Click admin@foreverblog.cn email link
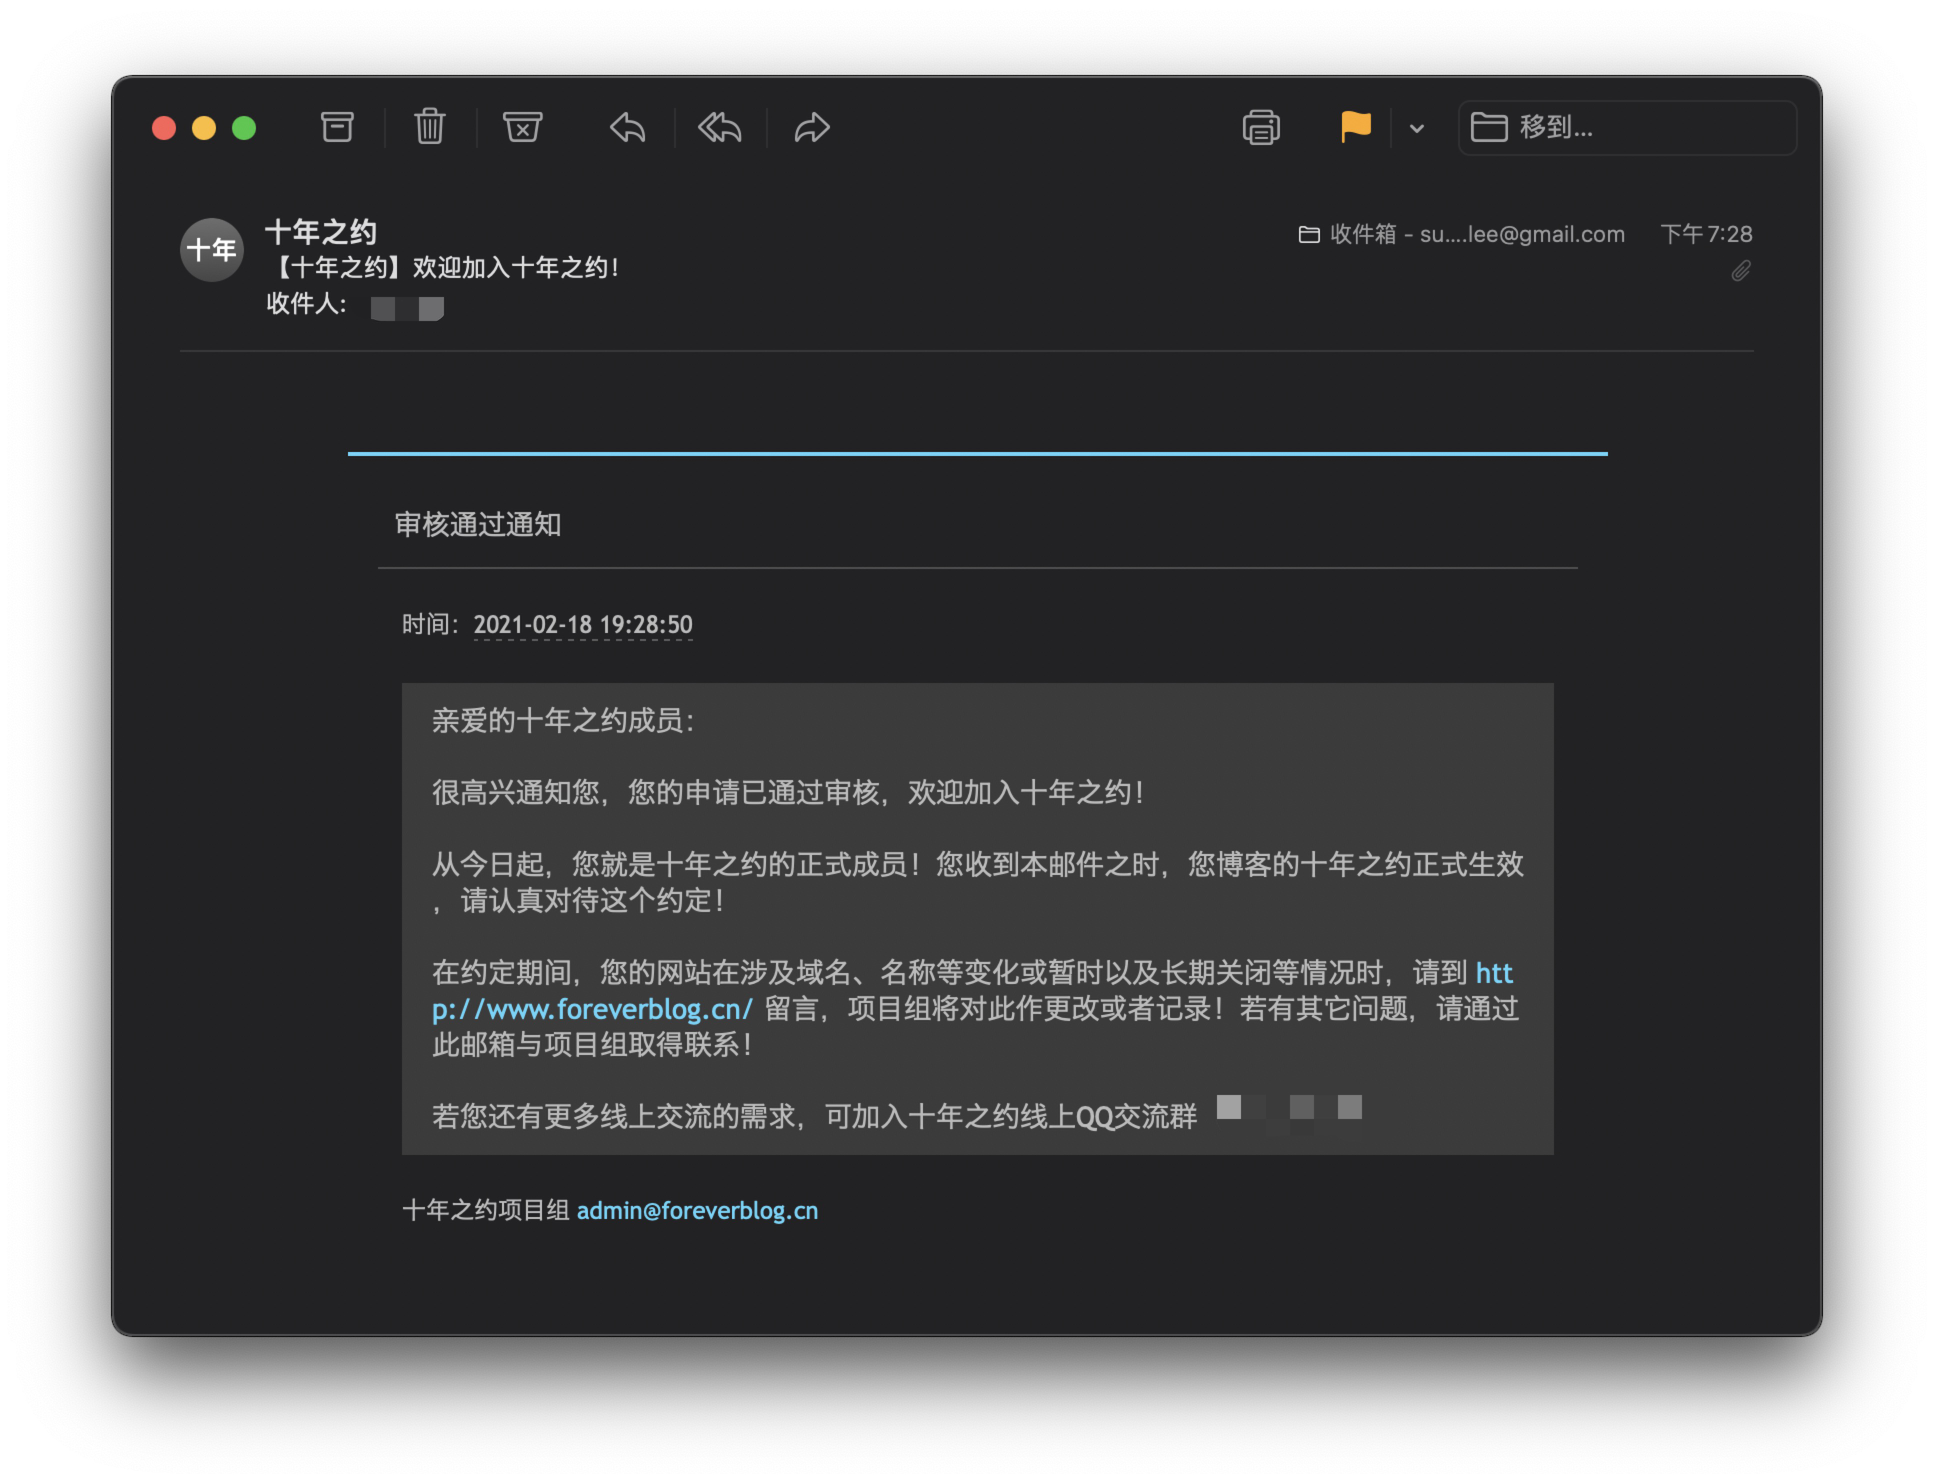The height and width of the screenshot is (1484, 1934). point(697,1211)
